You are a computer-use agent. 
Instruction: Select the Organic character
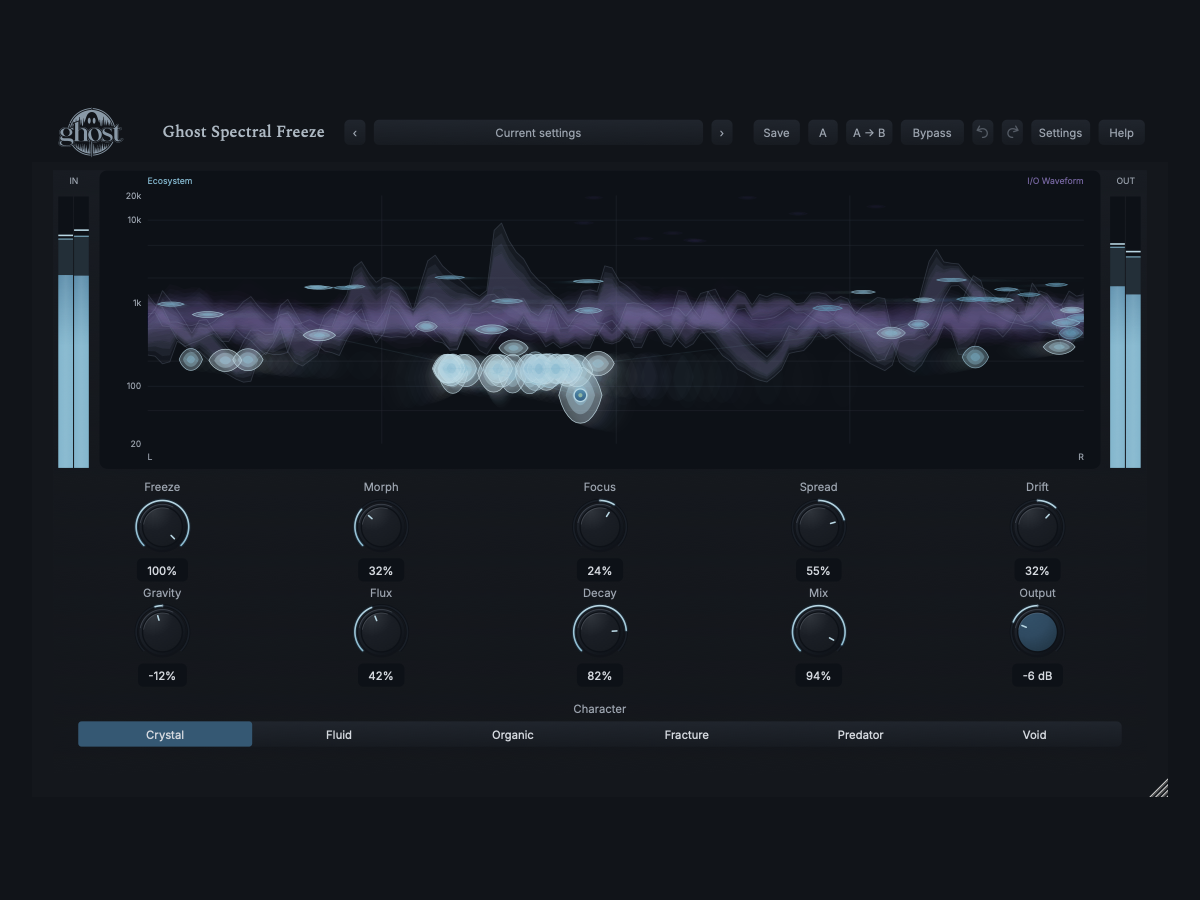(x=513, y=735)
